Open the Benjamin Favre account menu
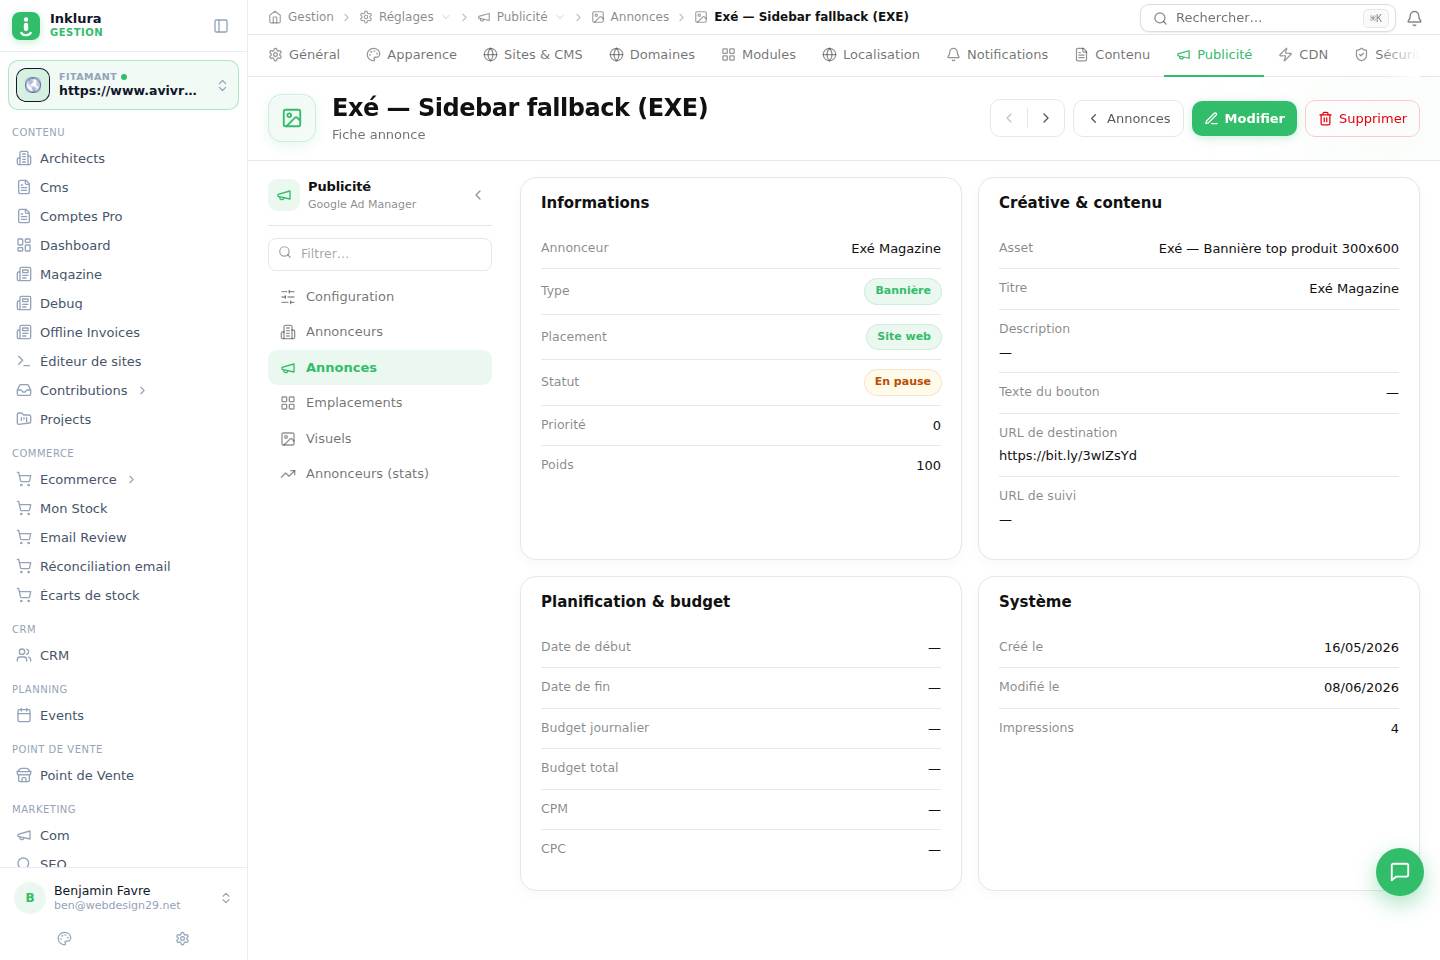The width and height of the screenshot is (1440, 960). click(x=124, y=898)
